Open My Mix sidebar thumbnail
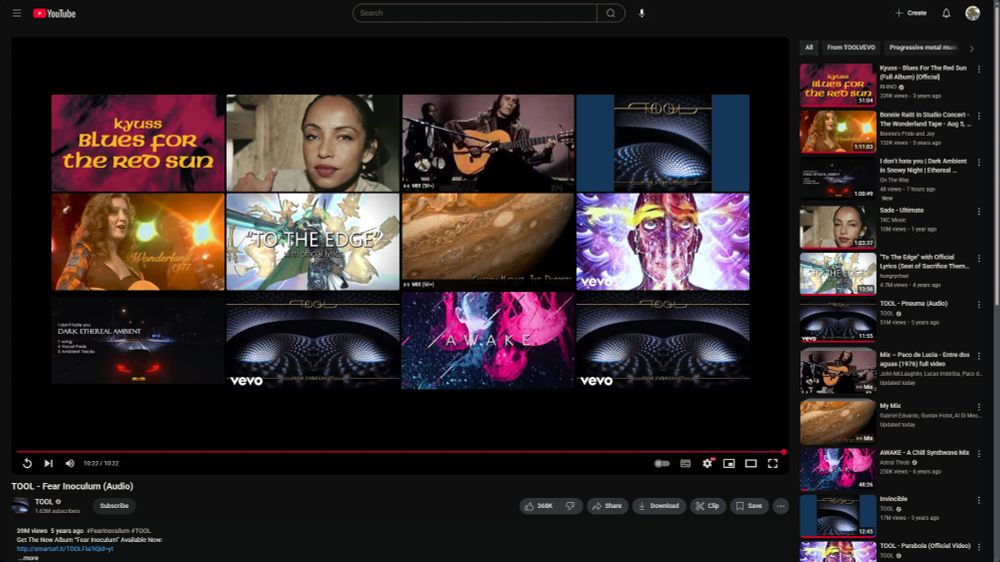This screenshot has height=562, width=1000. (838, 421)
